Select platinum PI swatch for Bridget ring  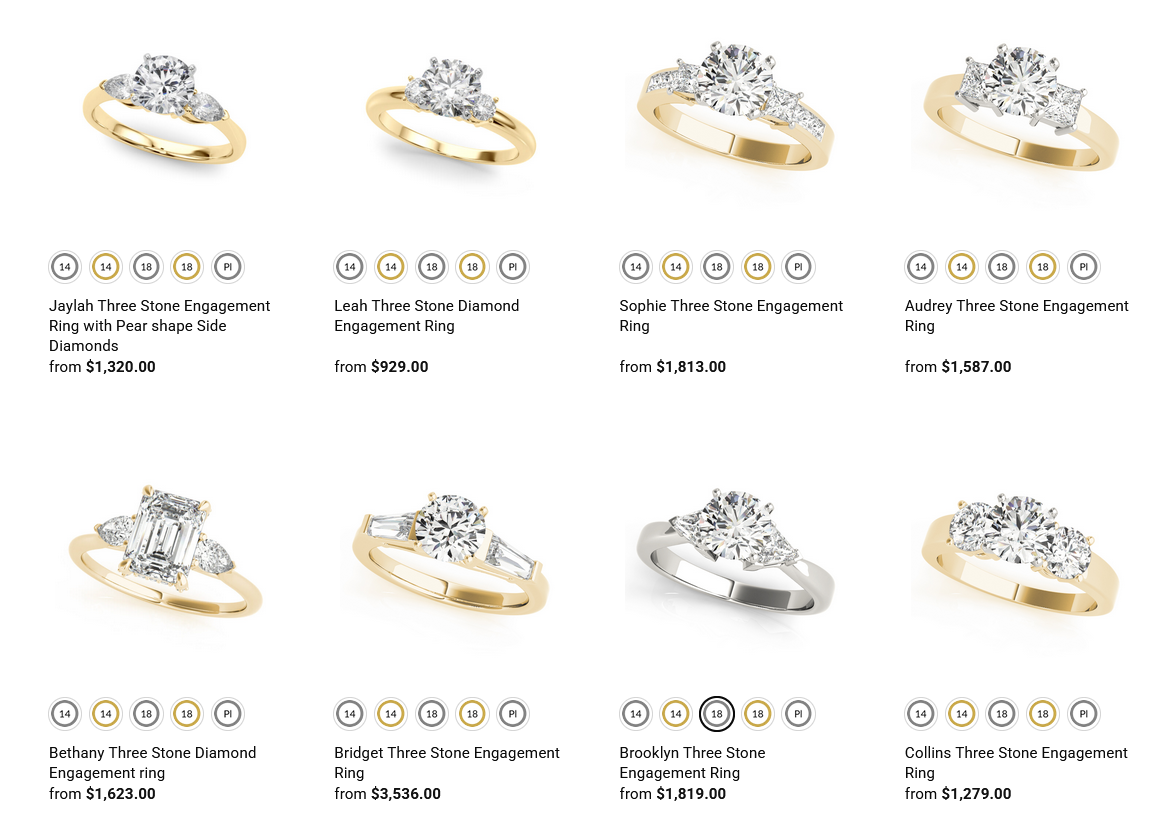[x=513, y=713]
